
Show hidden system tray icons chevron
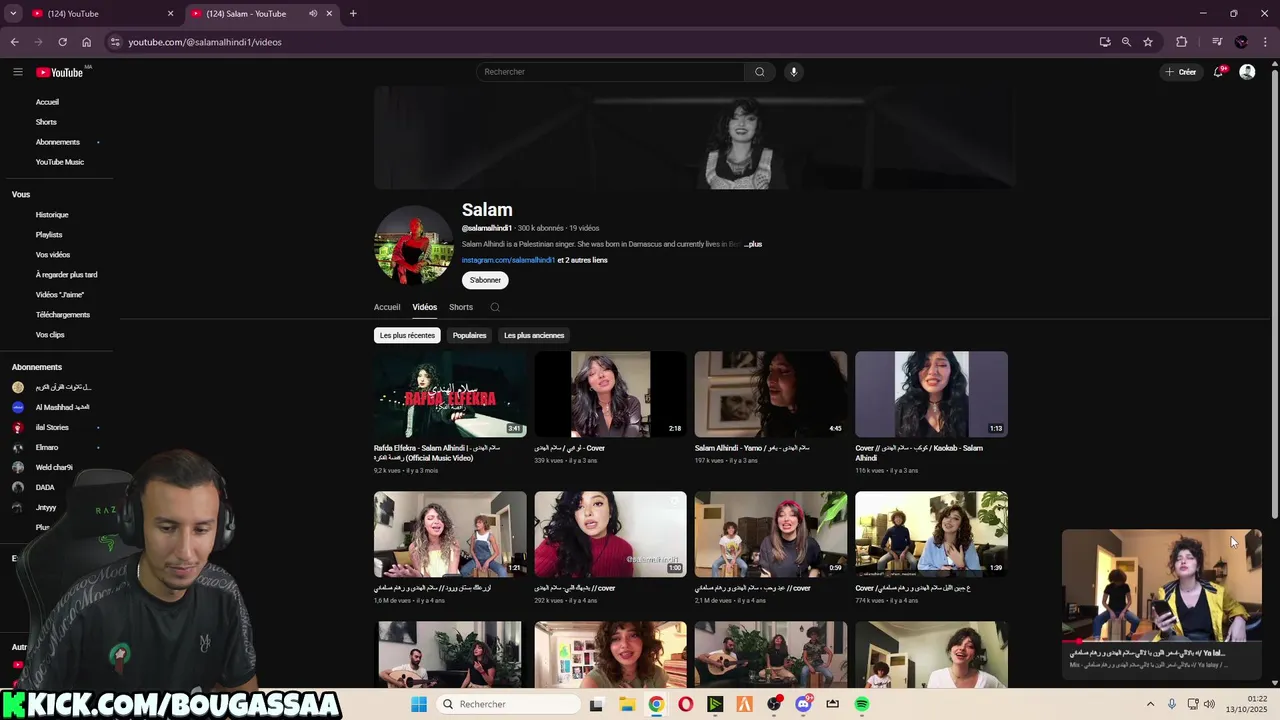1150,704
